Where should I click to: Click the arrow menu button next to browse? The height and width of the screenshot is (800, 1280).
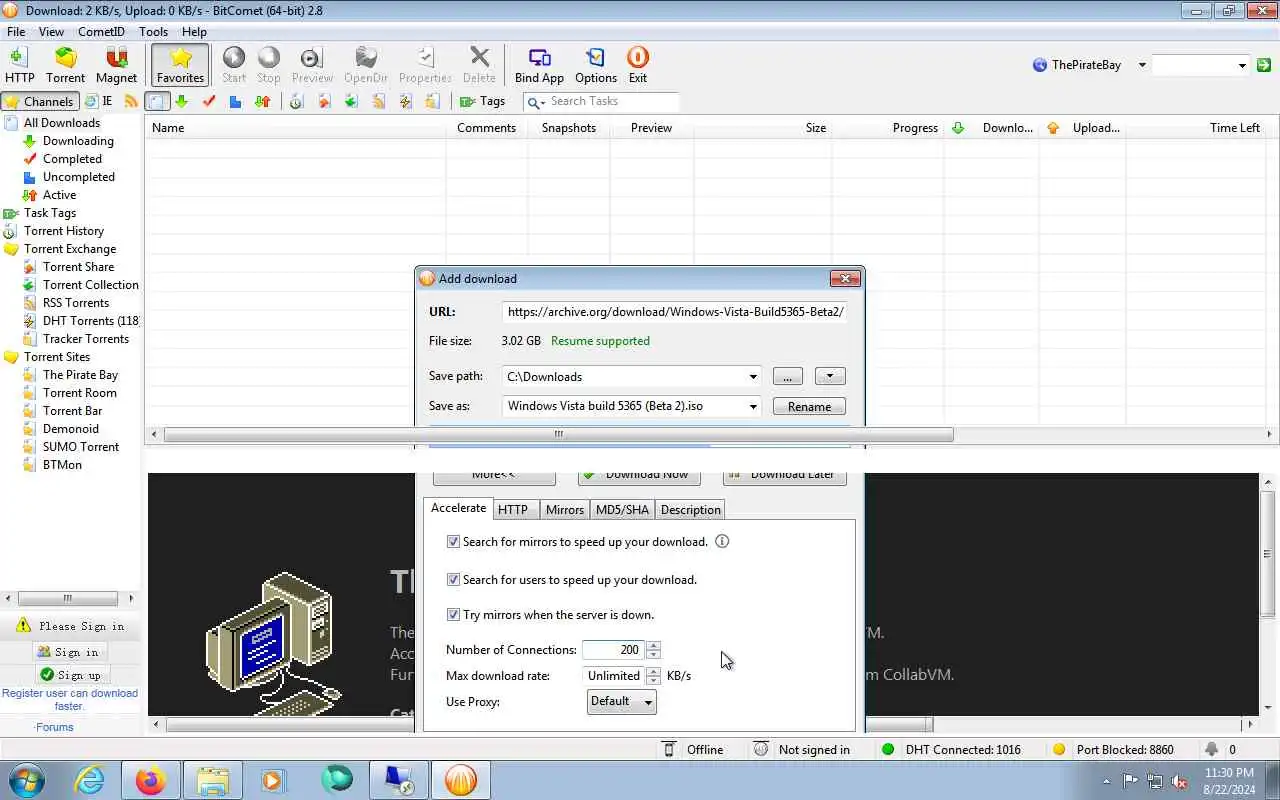click(x=830, y=376)
